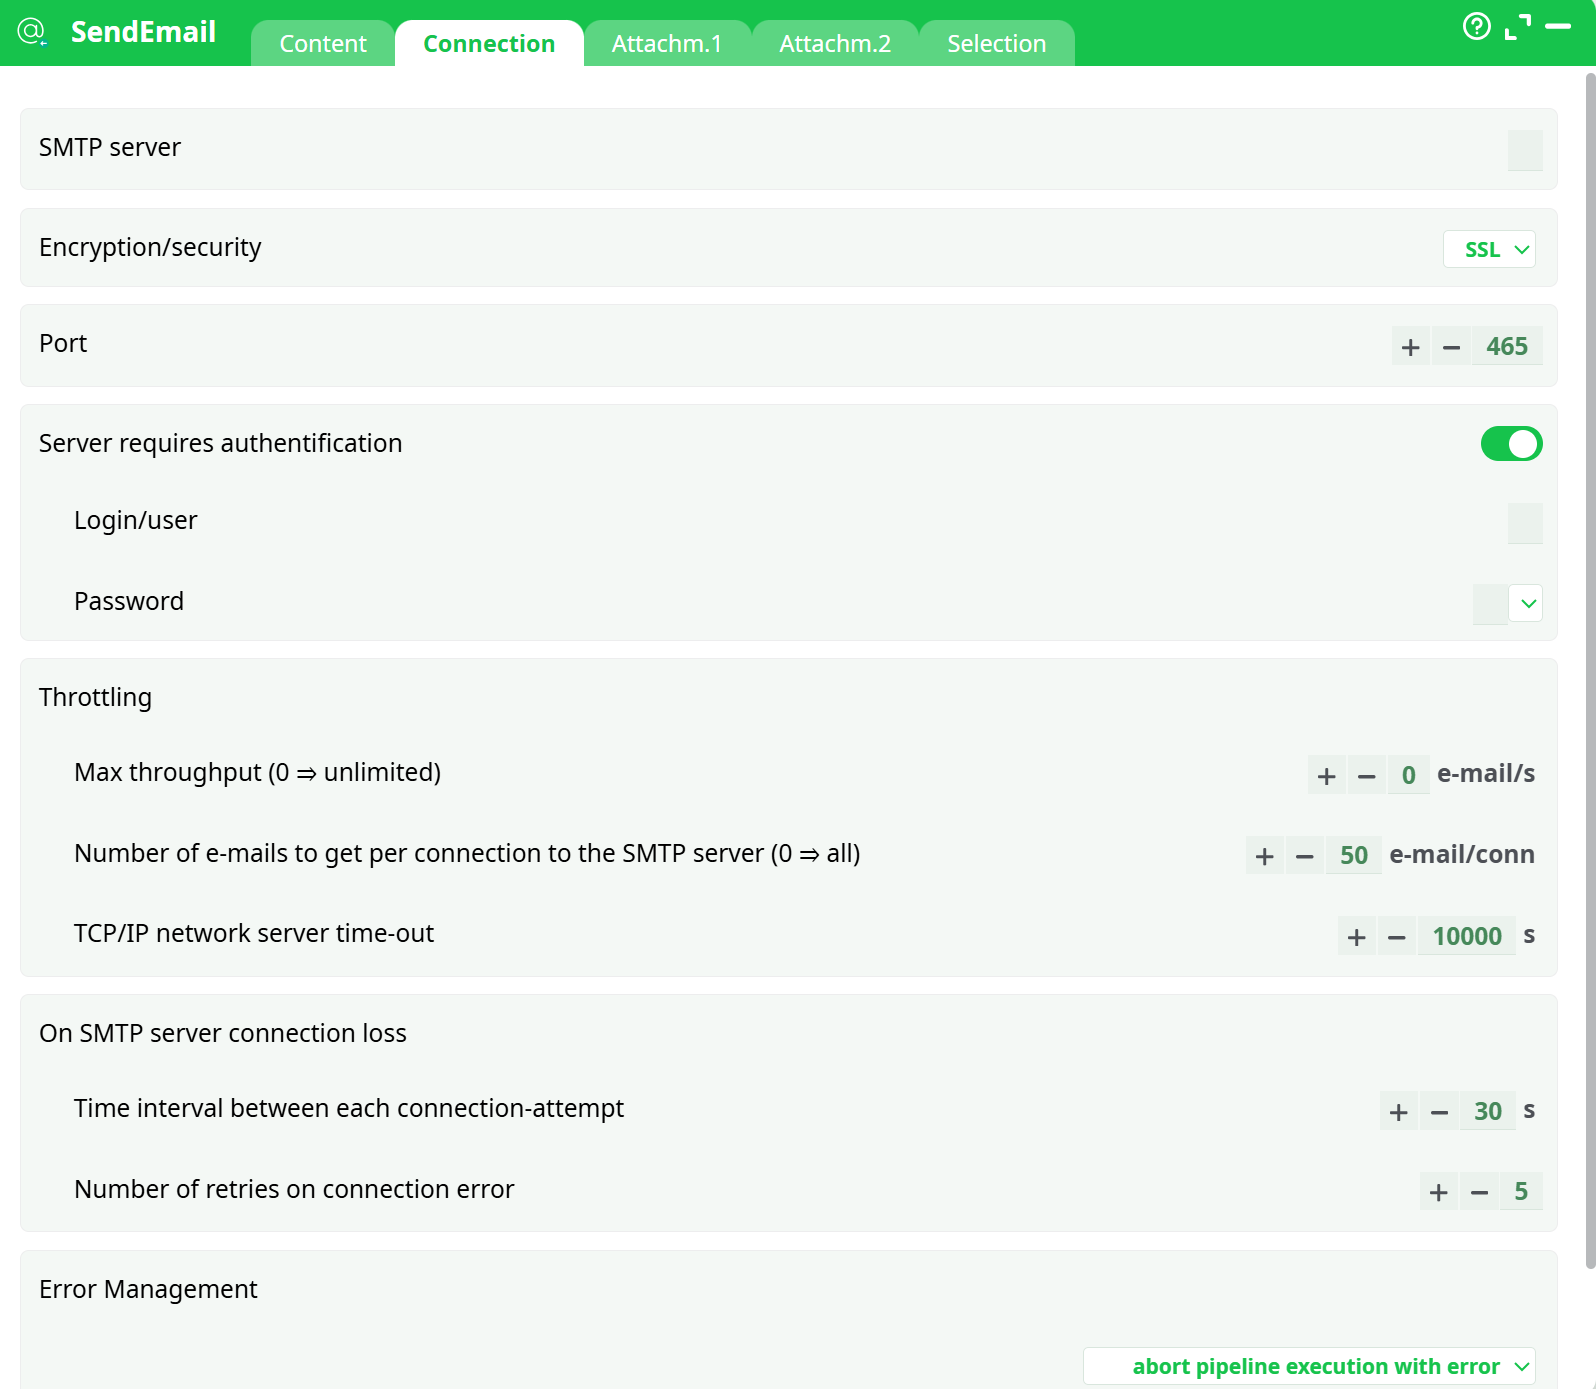Decrease Port value with minus button
The width and height of the screenshot is (1596, 1389).
coord(1451,347)
